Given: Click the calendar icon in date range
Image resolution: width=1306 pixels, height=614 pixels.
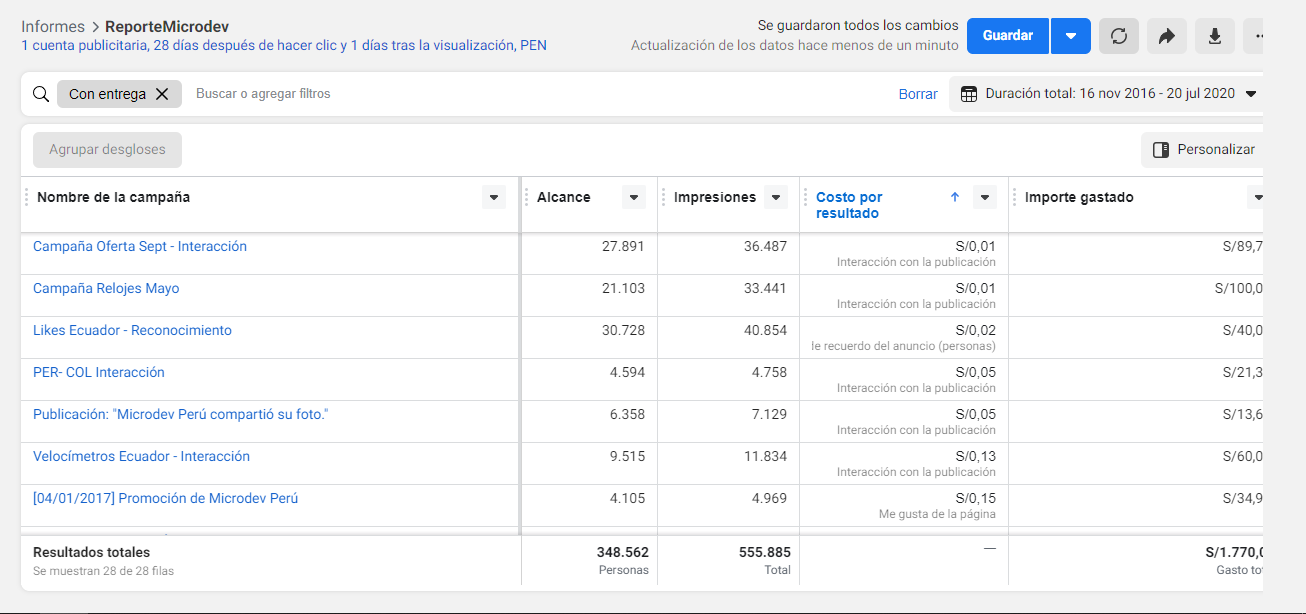Looking at the screenshot, I should 968,94.
